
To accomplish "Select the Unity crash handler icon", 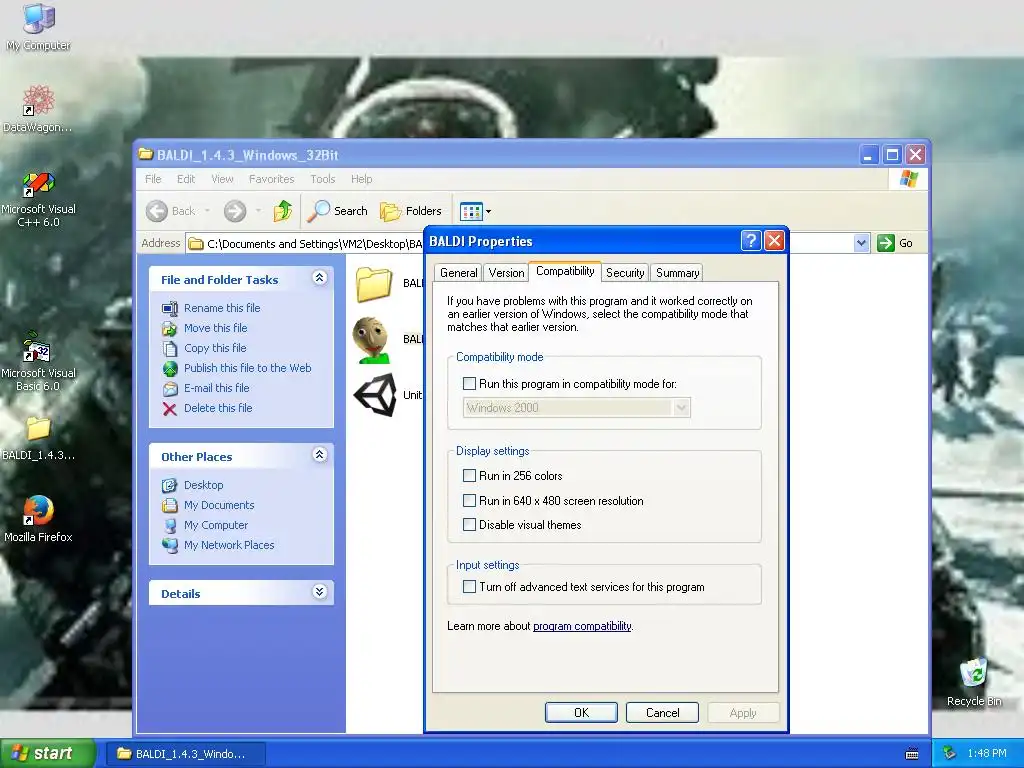I will tap(376, 395).
